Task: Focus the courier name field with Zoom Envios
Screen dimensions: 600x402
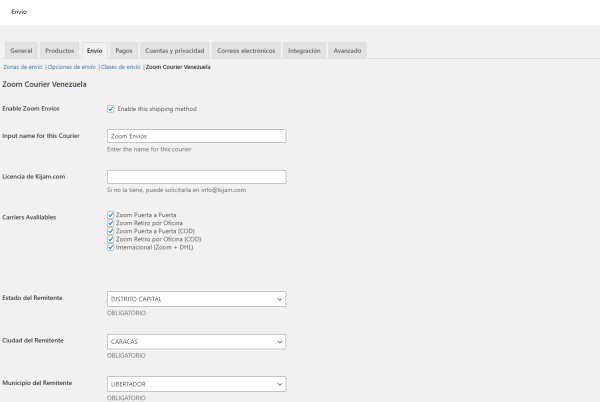Action: [196, 136]
